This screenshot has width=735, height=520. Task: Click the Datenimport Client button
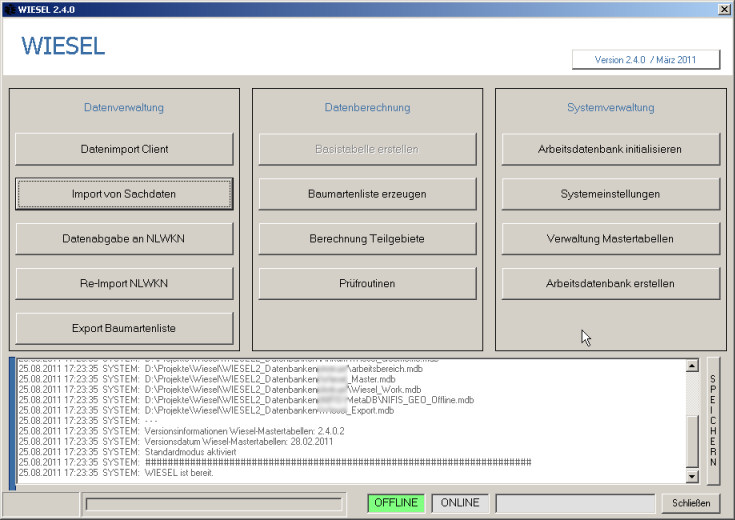click(x=124, y=149)
